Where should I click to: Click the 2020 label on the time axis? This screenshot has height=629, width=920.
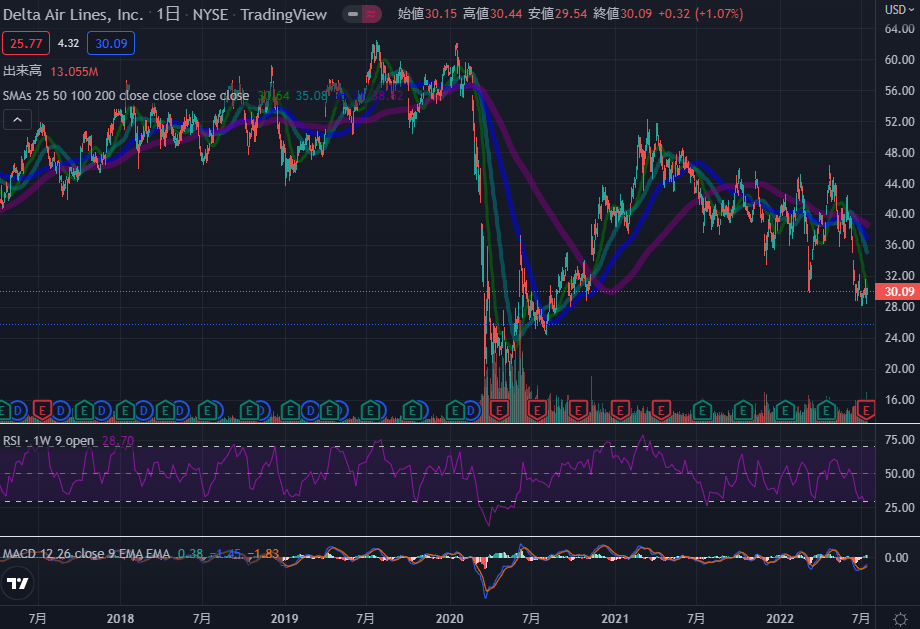click(x=449, y=618)
